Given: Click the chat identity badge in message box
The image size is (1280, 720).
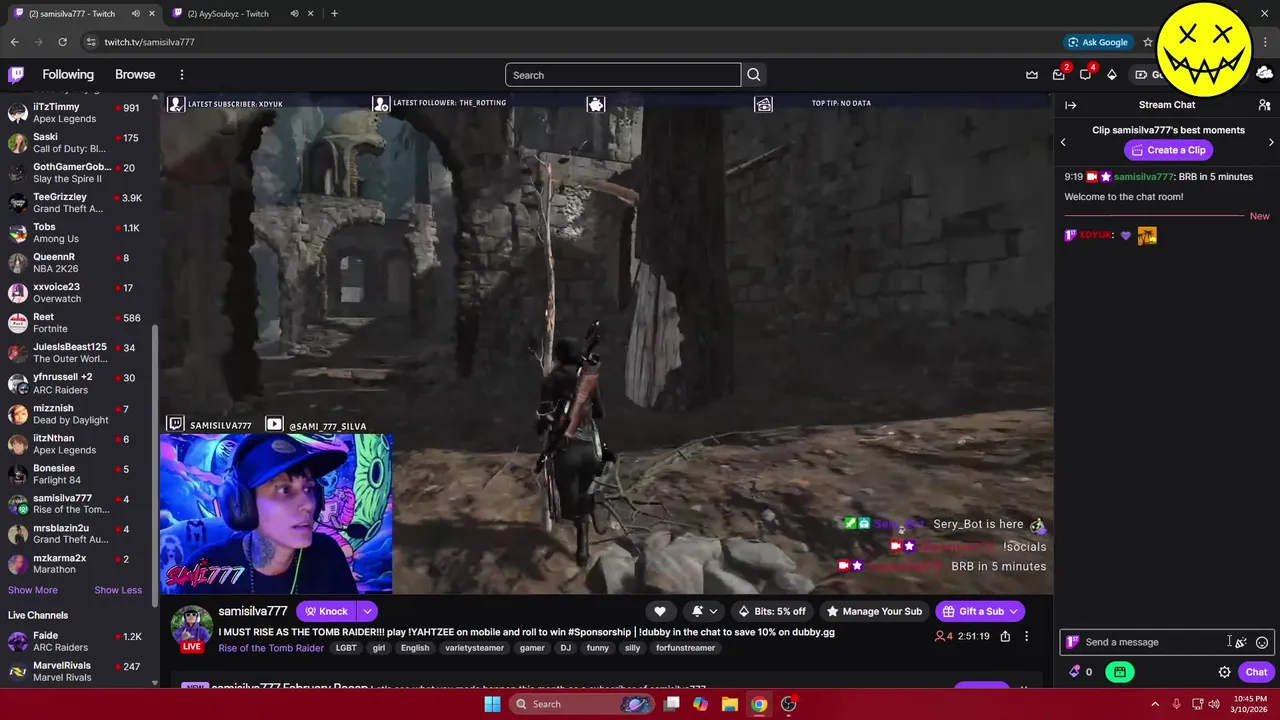Looking at the screenshot, I should [1073, 642].
